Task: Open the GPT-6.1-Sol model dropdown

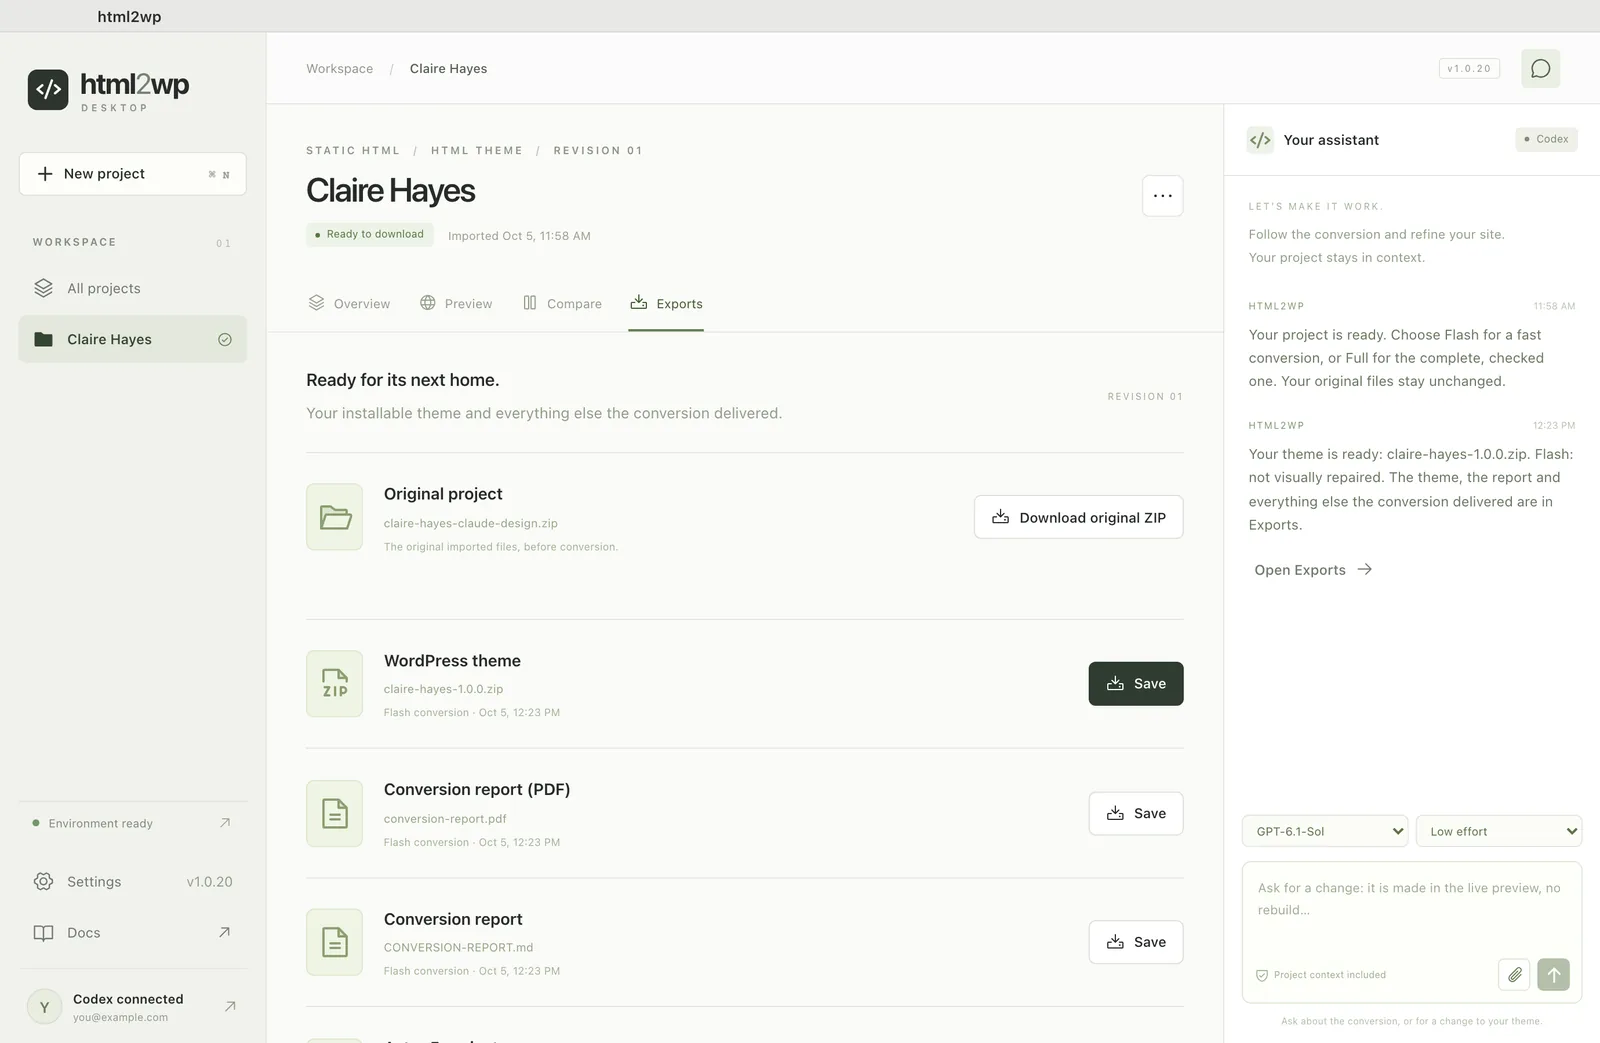Action: 1325,831
